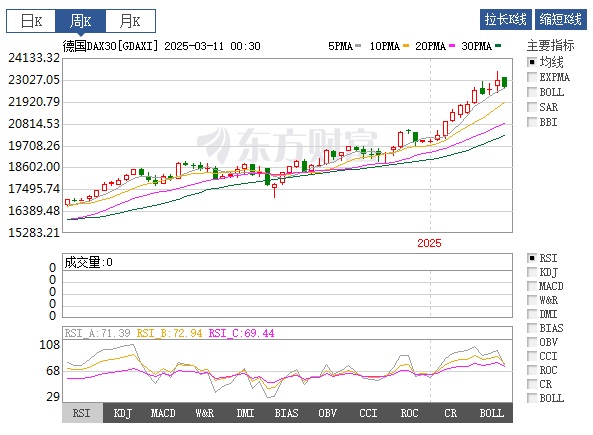Select BIAS in the right sub-indicator list
Screen dimensions: 593x435
pyautogui.click(x=532, y=328)
